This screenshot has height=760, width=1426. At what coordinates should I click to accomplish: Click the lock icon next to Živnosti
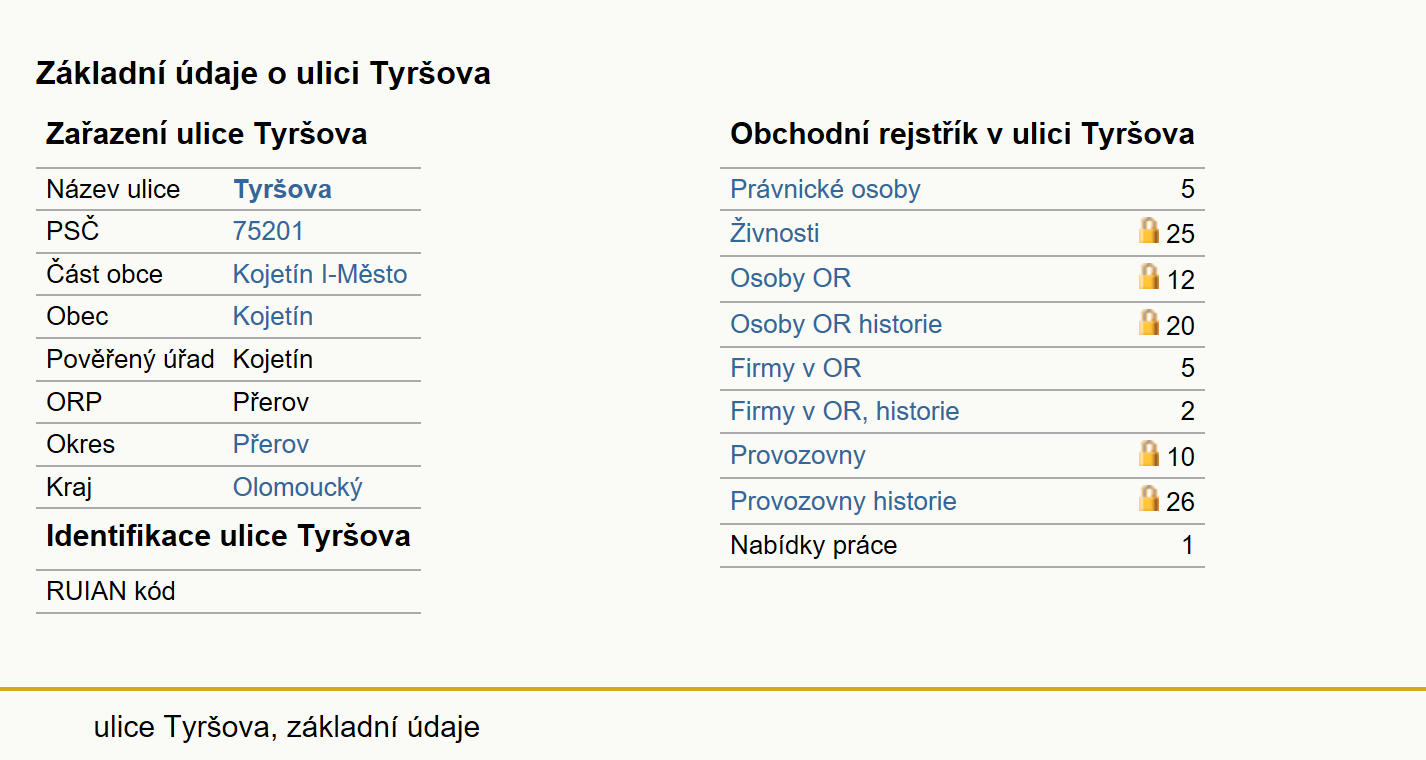click(1149, 231)
